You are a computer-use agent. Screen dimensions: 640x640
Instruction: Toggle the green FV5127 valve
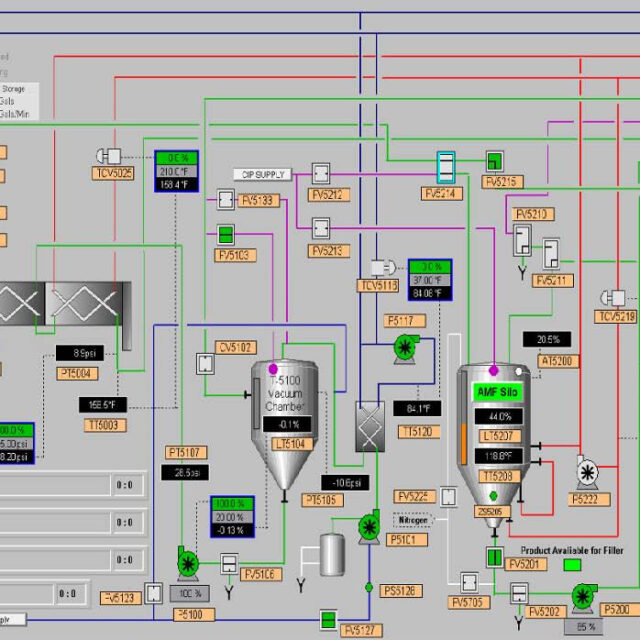327,622
